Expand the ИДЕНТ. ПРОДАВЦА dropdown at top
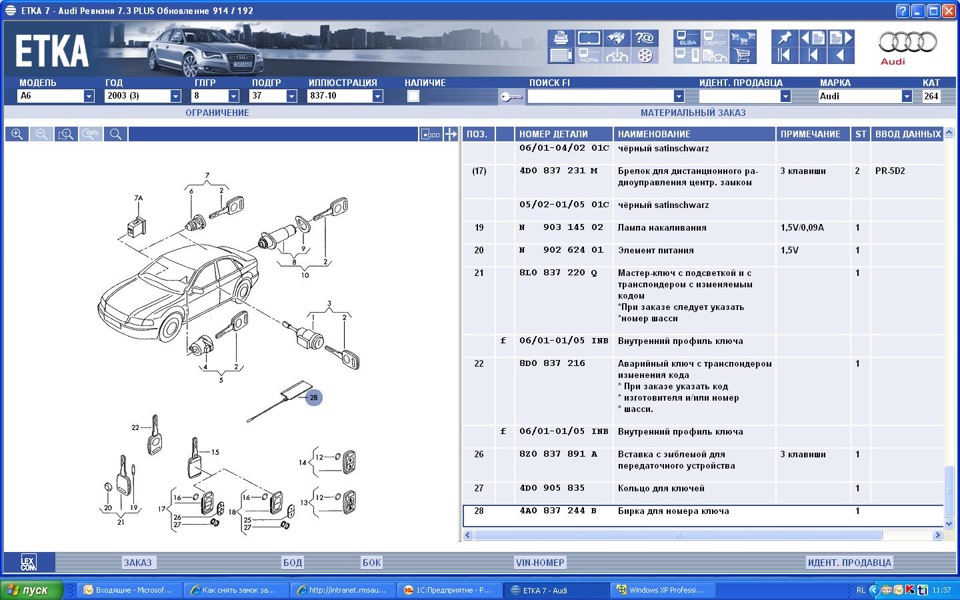 (x=786, y=96)
